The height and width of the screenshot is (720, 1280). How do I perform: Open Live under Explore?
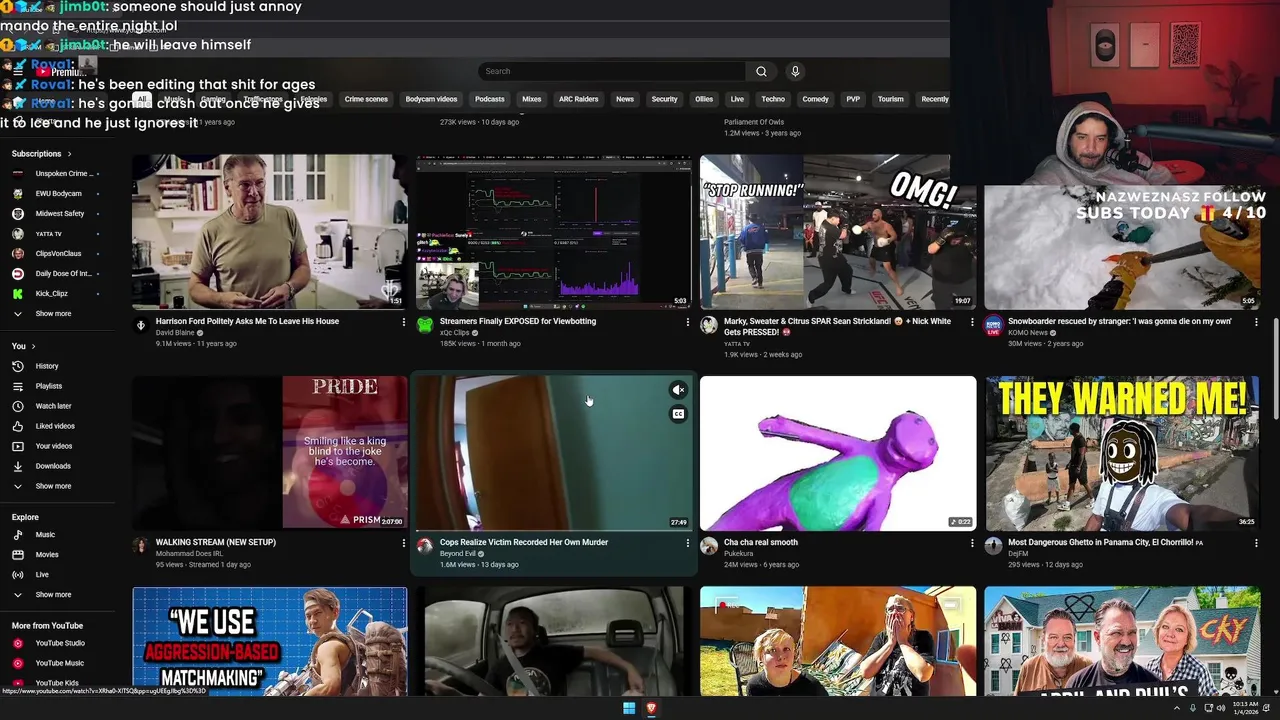42,575
